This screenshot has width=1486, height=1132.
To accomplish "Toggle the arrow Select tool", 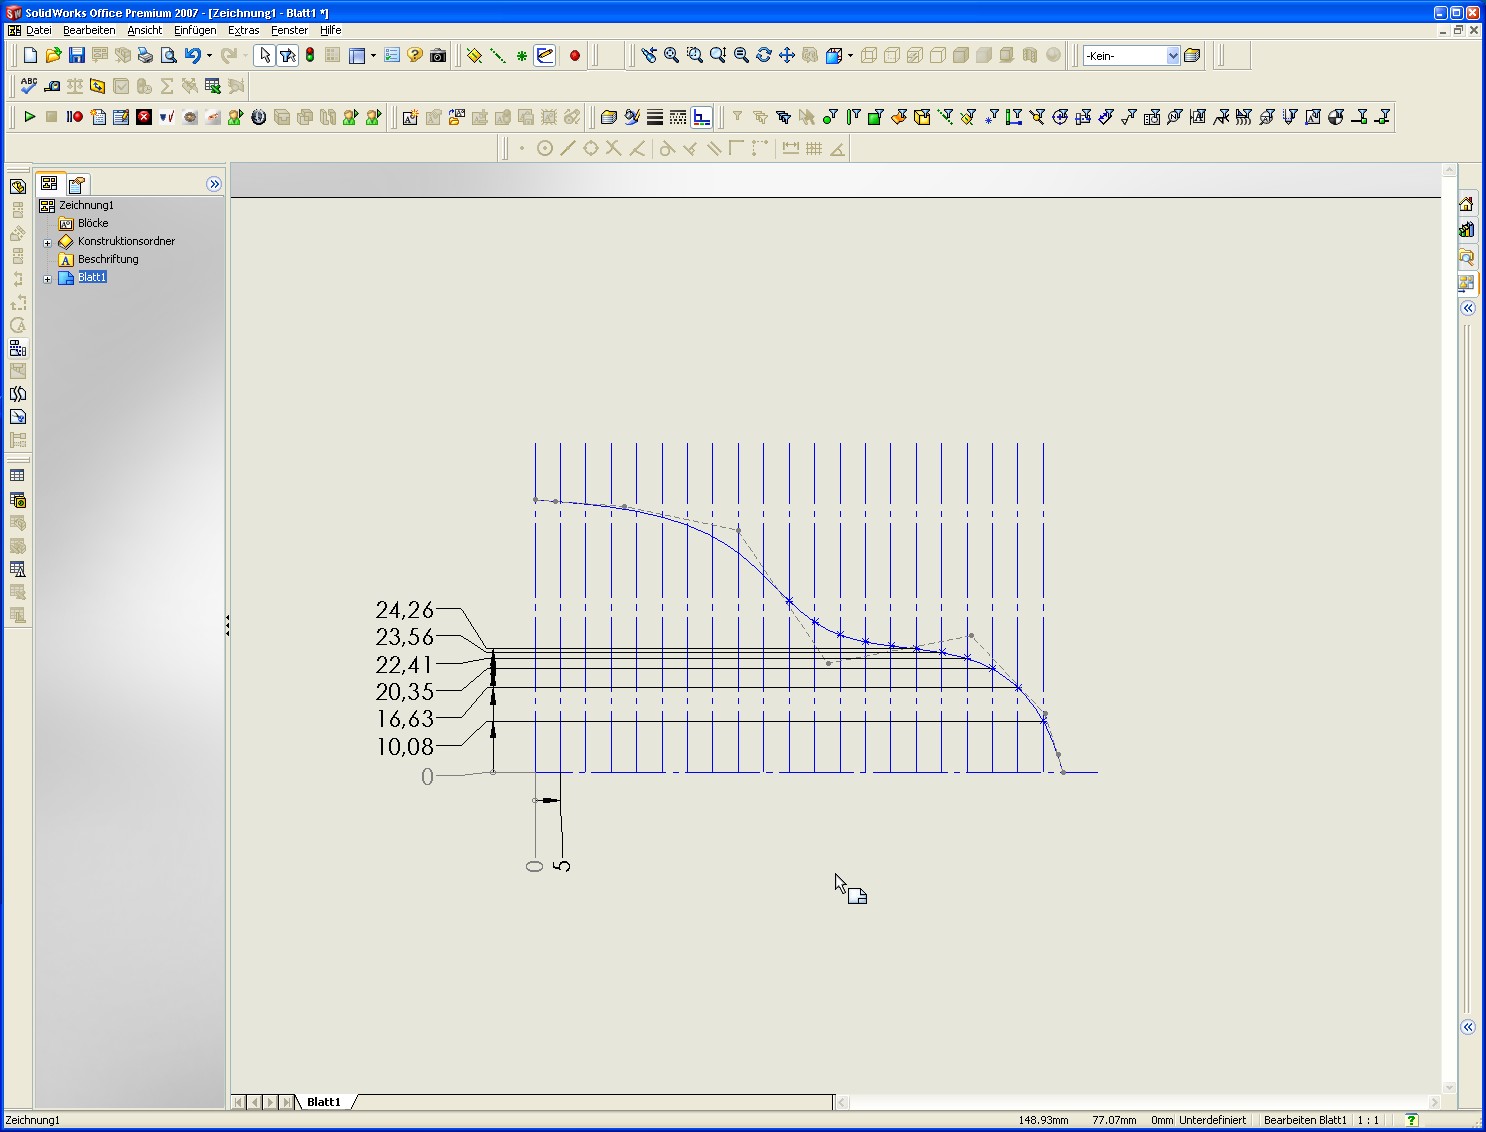I will [264, 56].
